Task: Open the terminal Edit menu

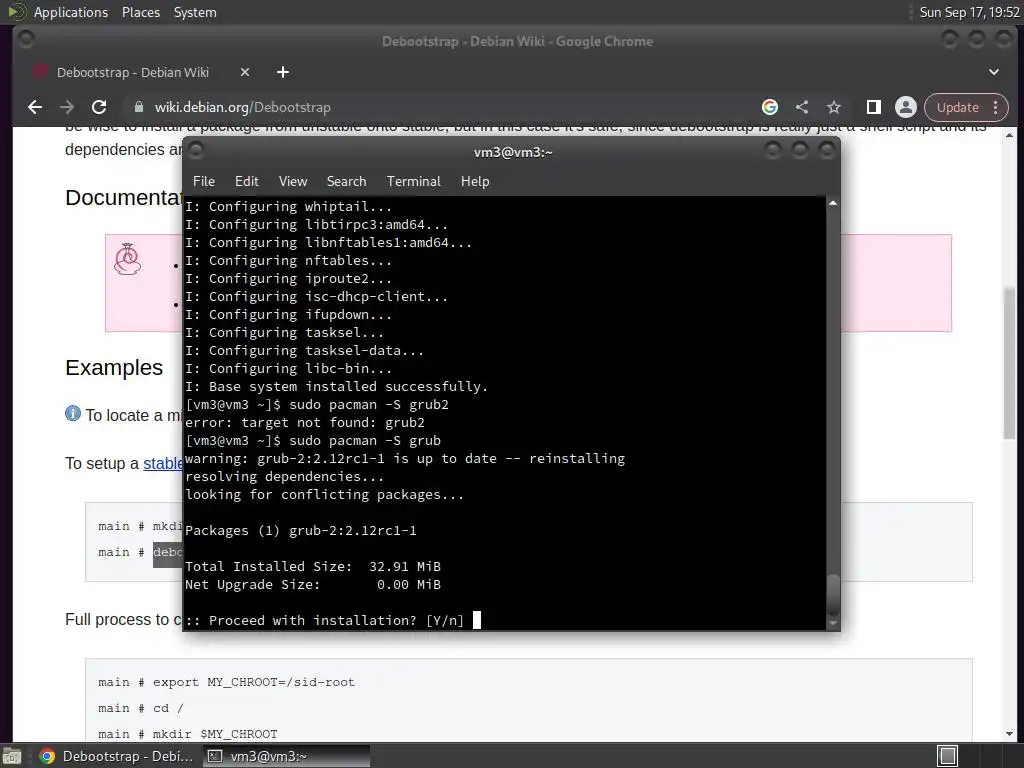Action: [x=247, y=182]
